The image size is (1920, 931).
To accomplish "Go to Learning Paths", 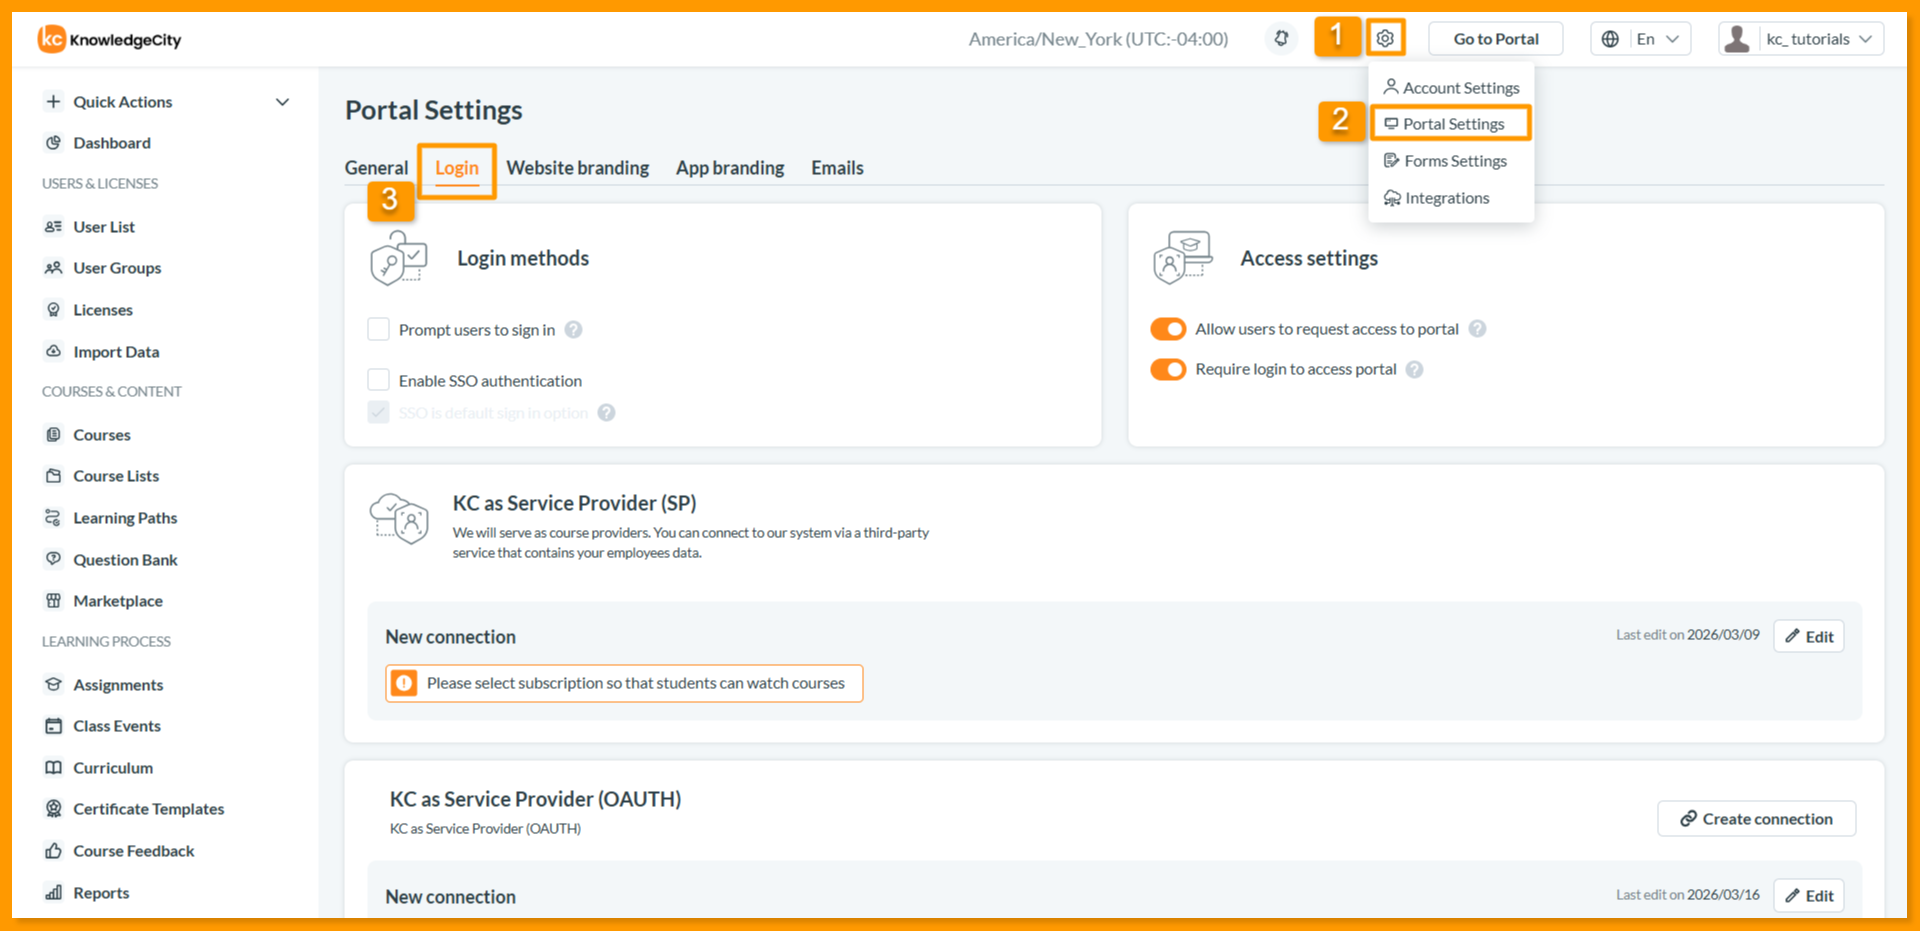I will pos(125,518).
